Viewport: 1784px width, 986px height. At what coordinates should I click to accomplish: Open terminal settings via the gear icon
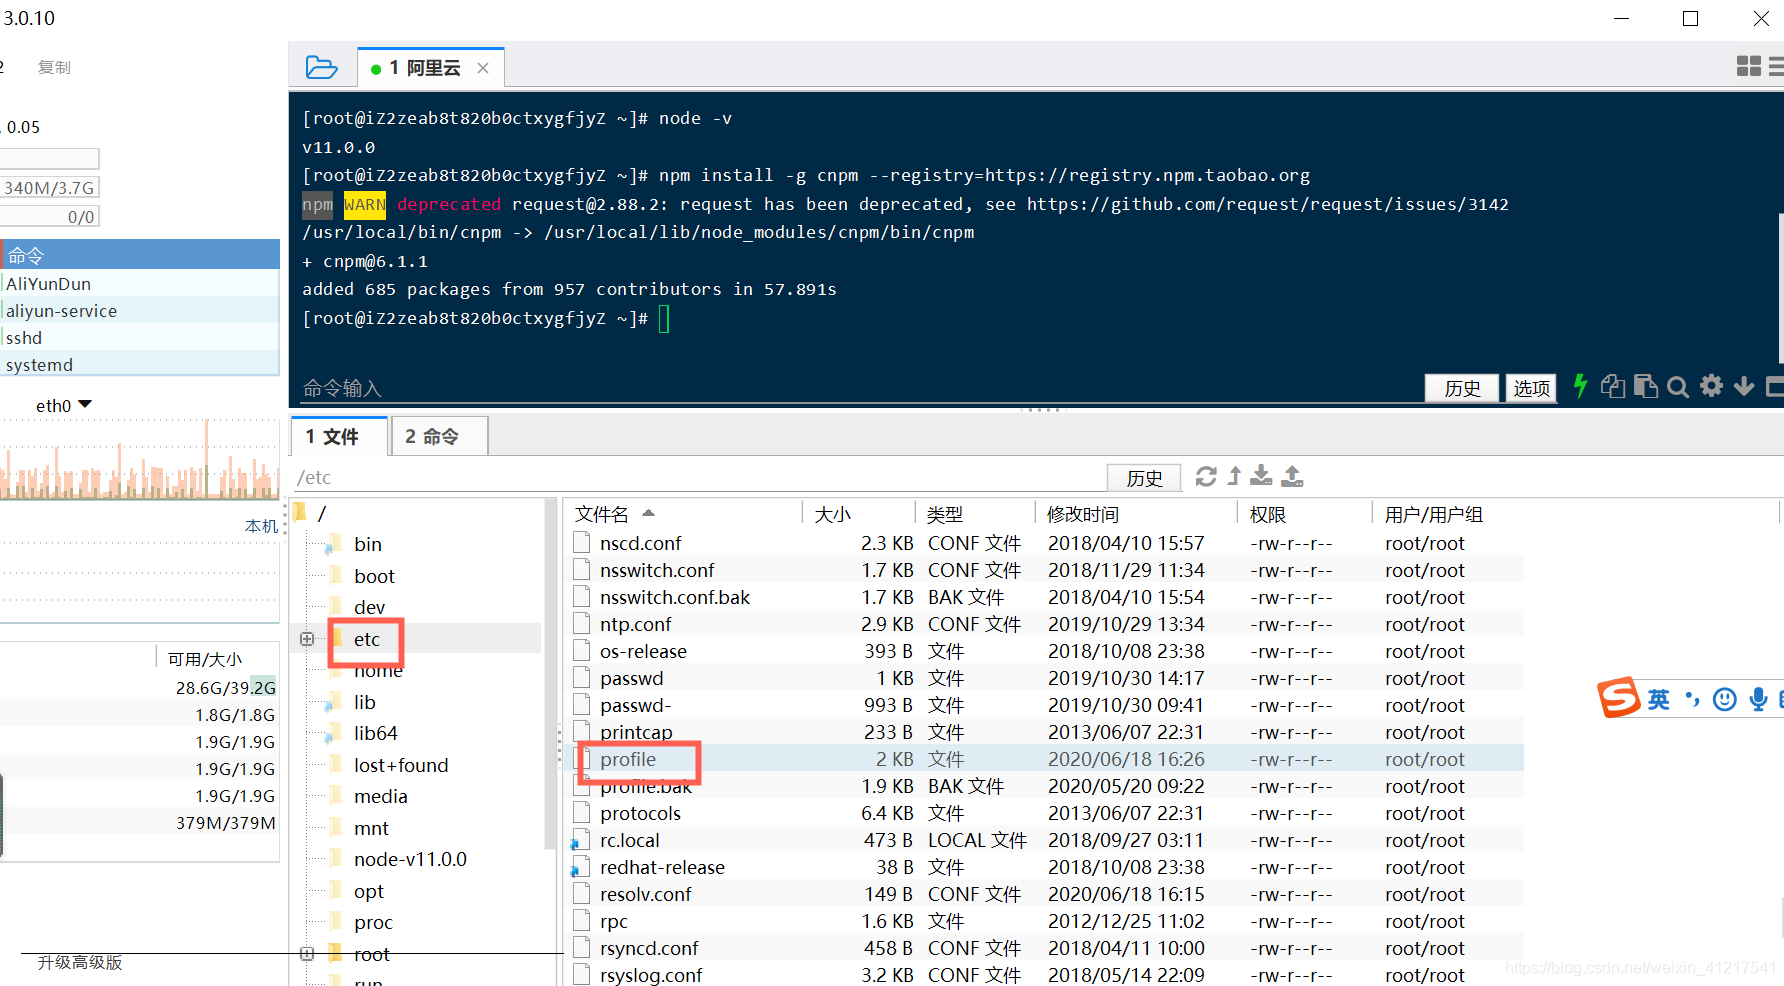(1711, 387)
